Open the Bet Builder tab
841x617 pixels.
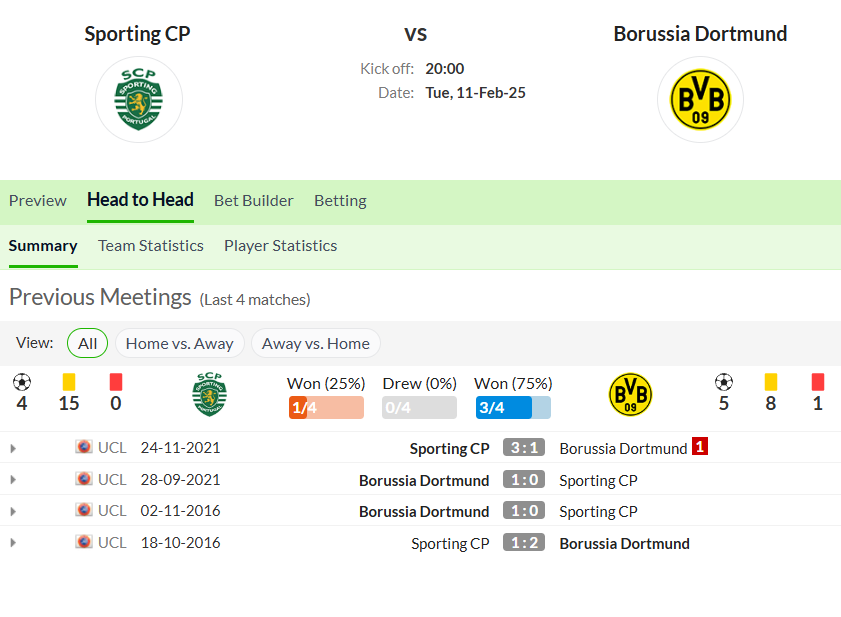click(x=254, y=201)
